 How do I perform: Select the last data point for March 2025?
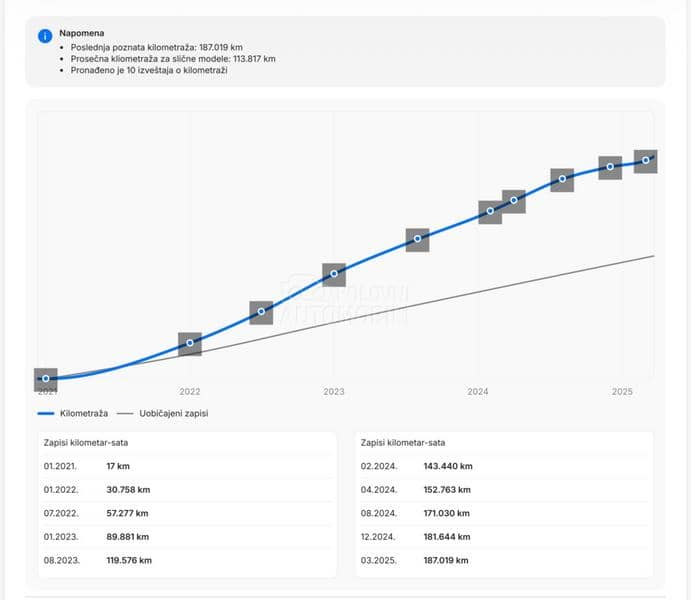[646, 160]
